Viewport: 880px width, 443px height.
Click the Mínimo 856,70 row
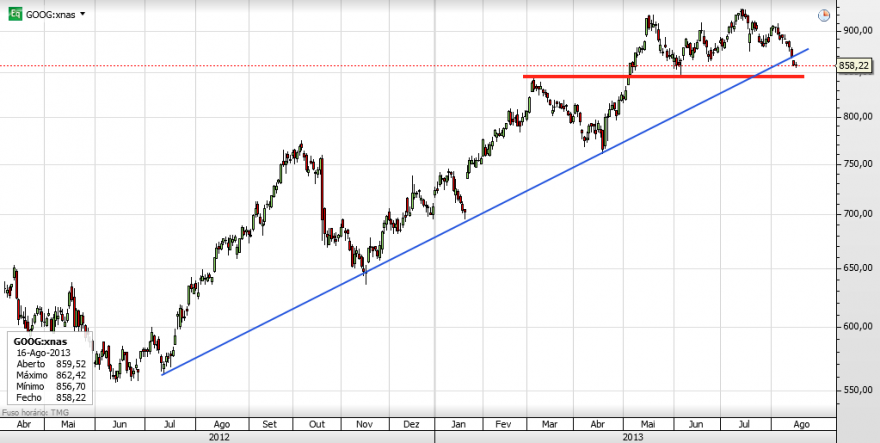[x=51, y=387]
